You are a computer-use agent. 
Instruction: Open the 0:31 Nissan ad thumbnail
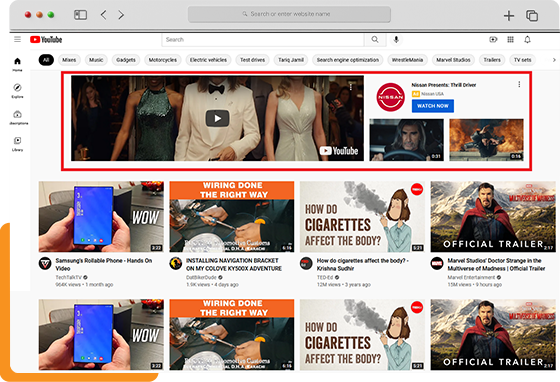[x=406, y=140]
